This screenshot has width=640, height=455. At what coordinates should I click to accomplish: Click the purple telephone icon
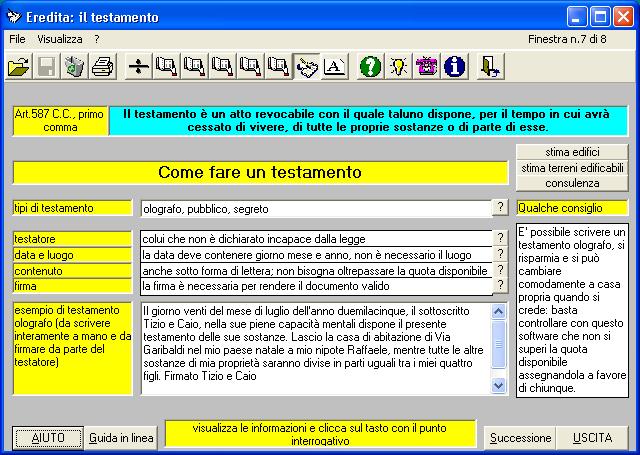pos(427,67)
